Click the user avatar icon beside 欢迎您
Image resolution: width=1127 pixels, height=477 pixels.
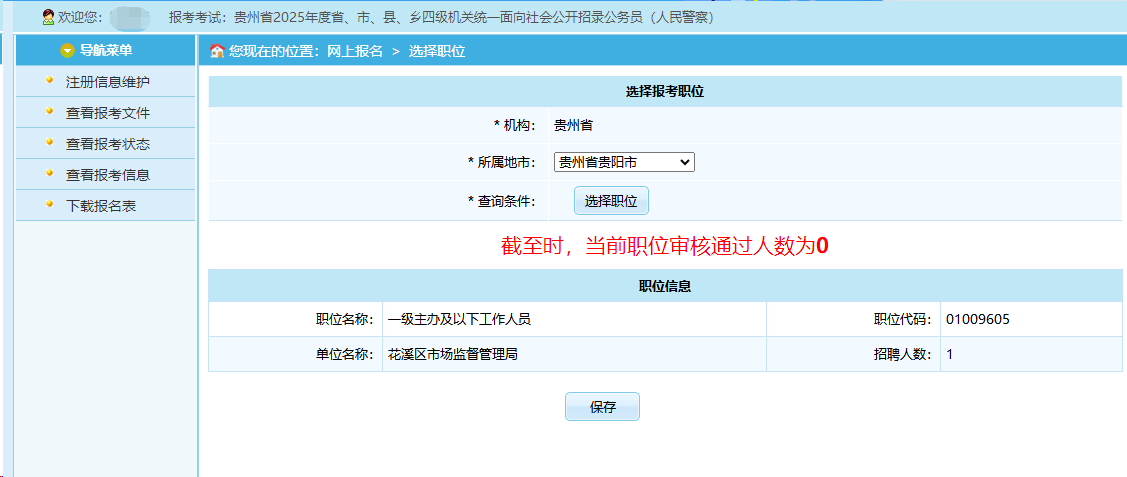pos(48,17)
